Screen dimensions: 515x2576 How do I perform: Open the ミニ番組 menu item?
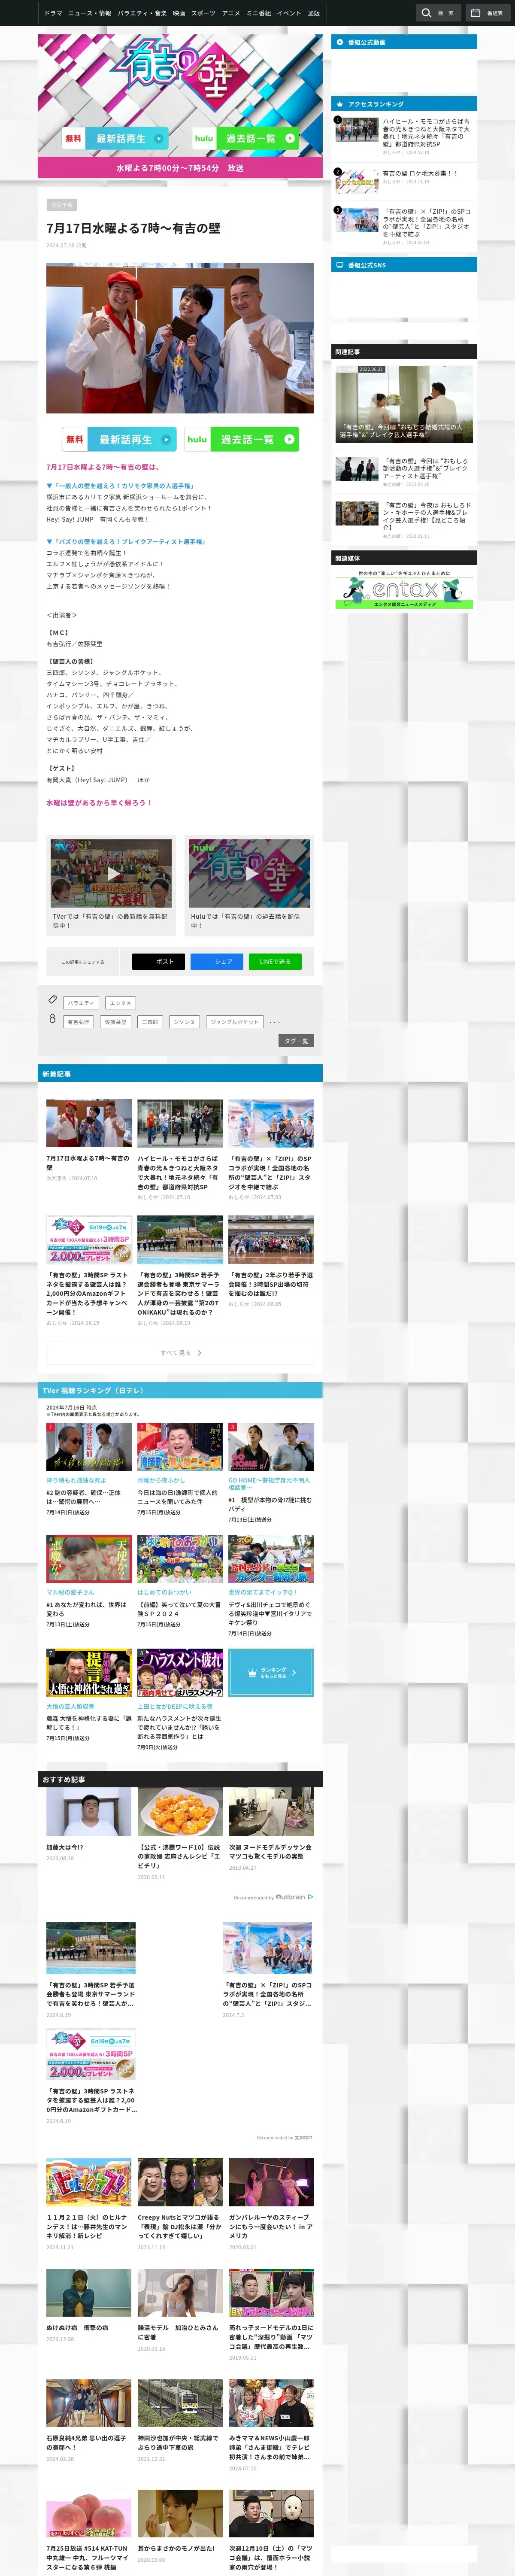coord(259,13)
